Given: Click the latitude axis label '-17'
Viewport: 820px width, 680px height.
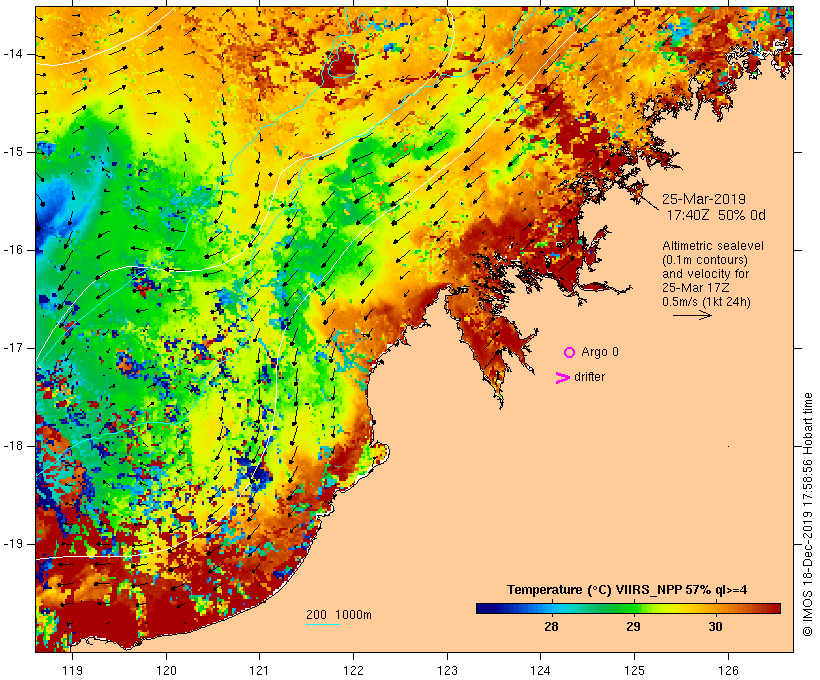Looking at the screenshot, I should (12, 348).
